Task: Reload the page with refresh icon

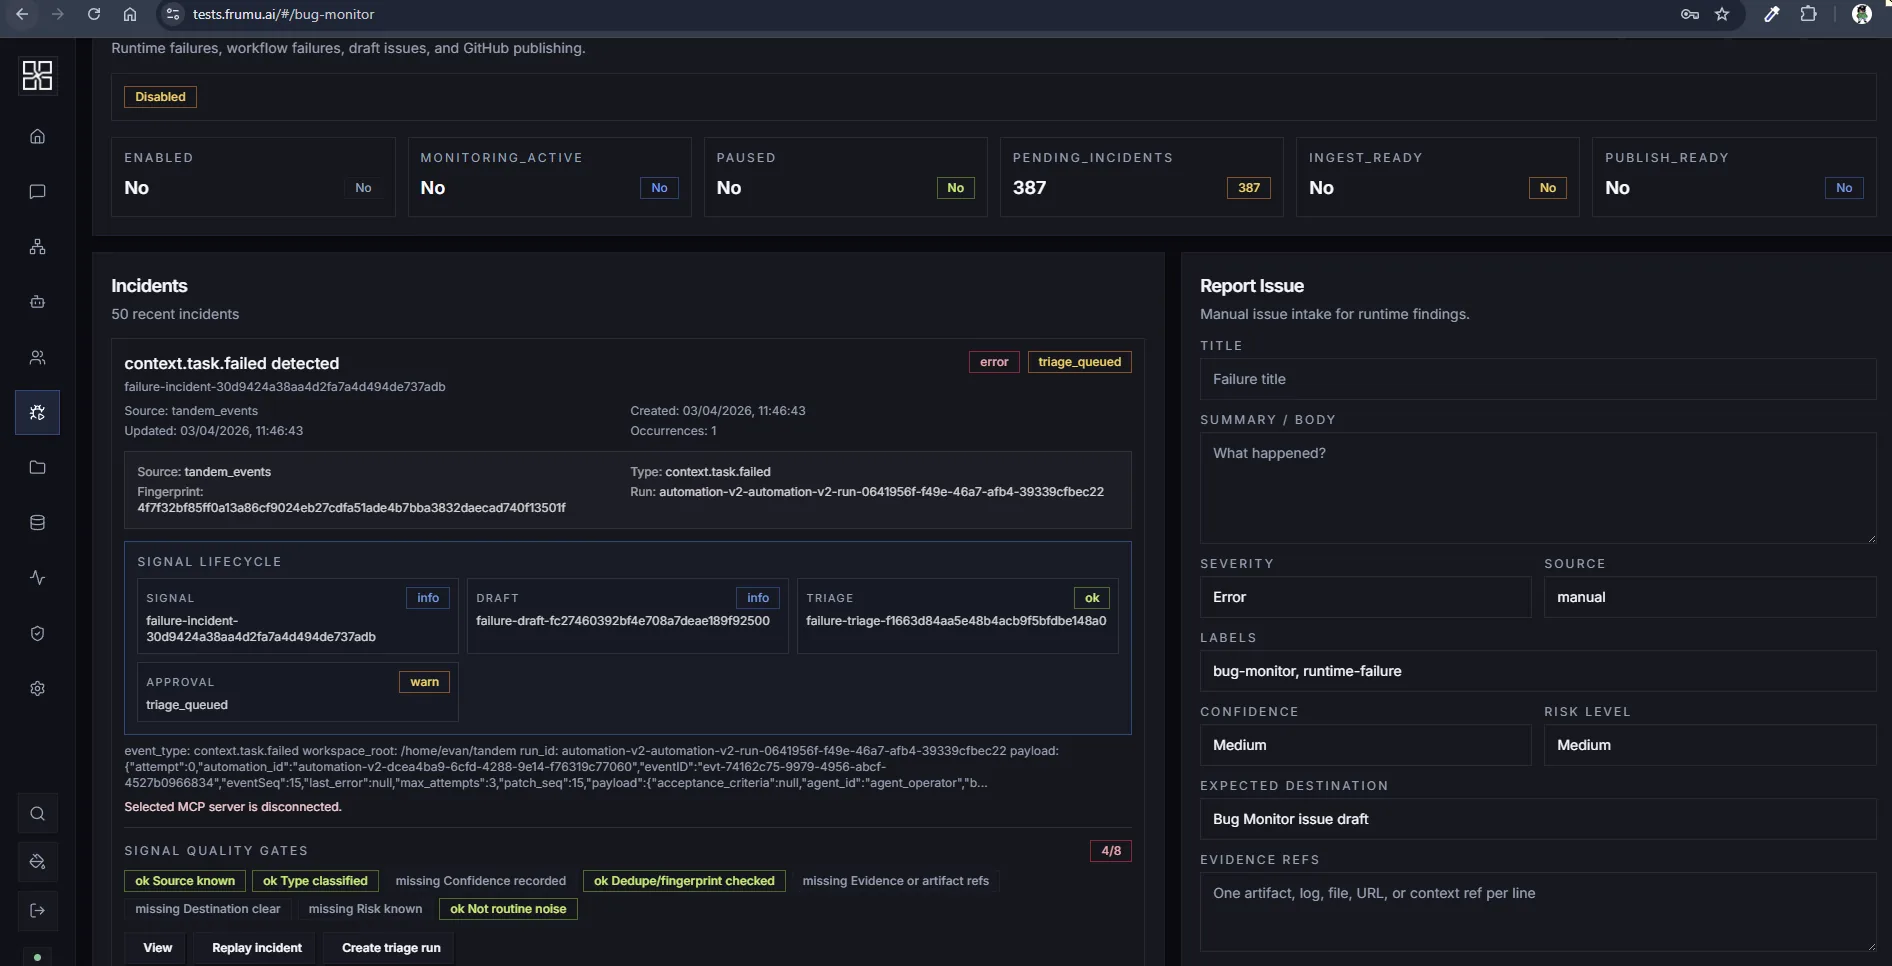Action: (x=93, y=14)
